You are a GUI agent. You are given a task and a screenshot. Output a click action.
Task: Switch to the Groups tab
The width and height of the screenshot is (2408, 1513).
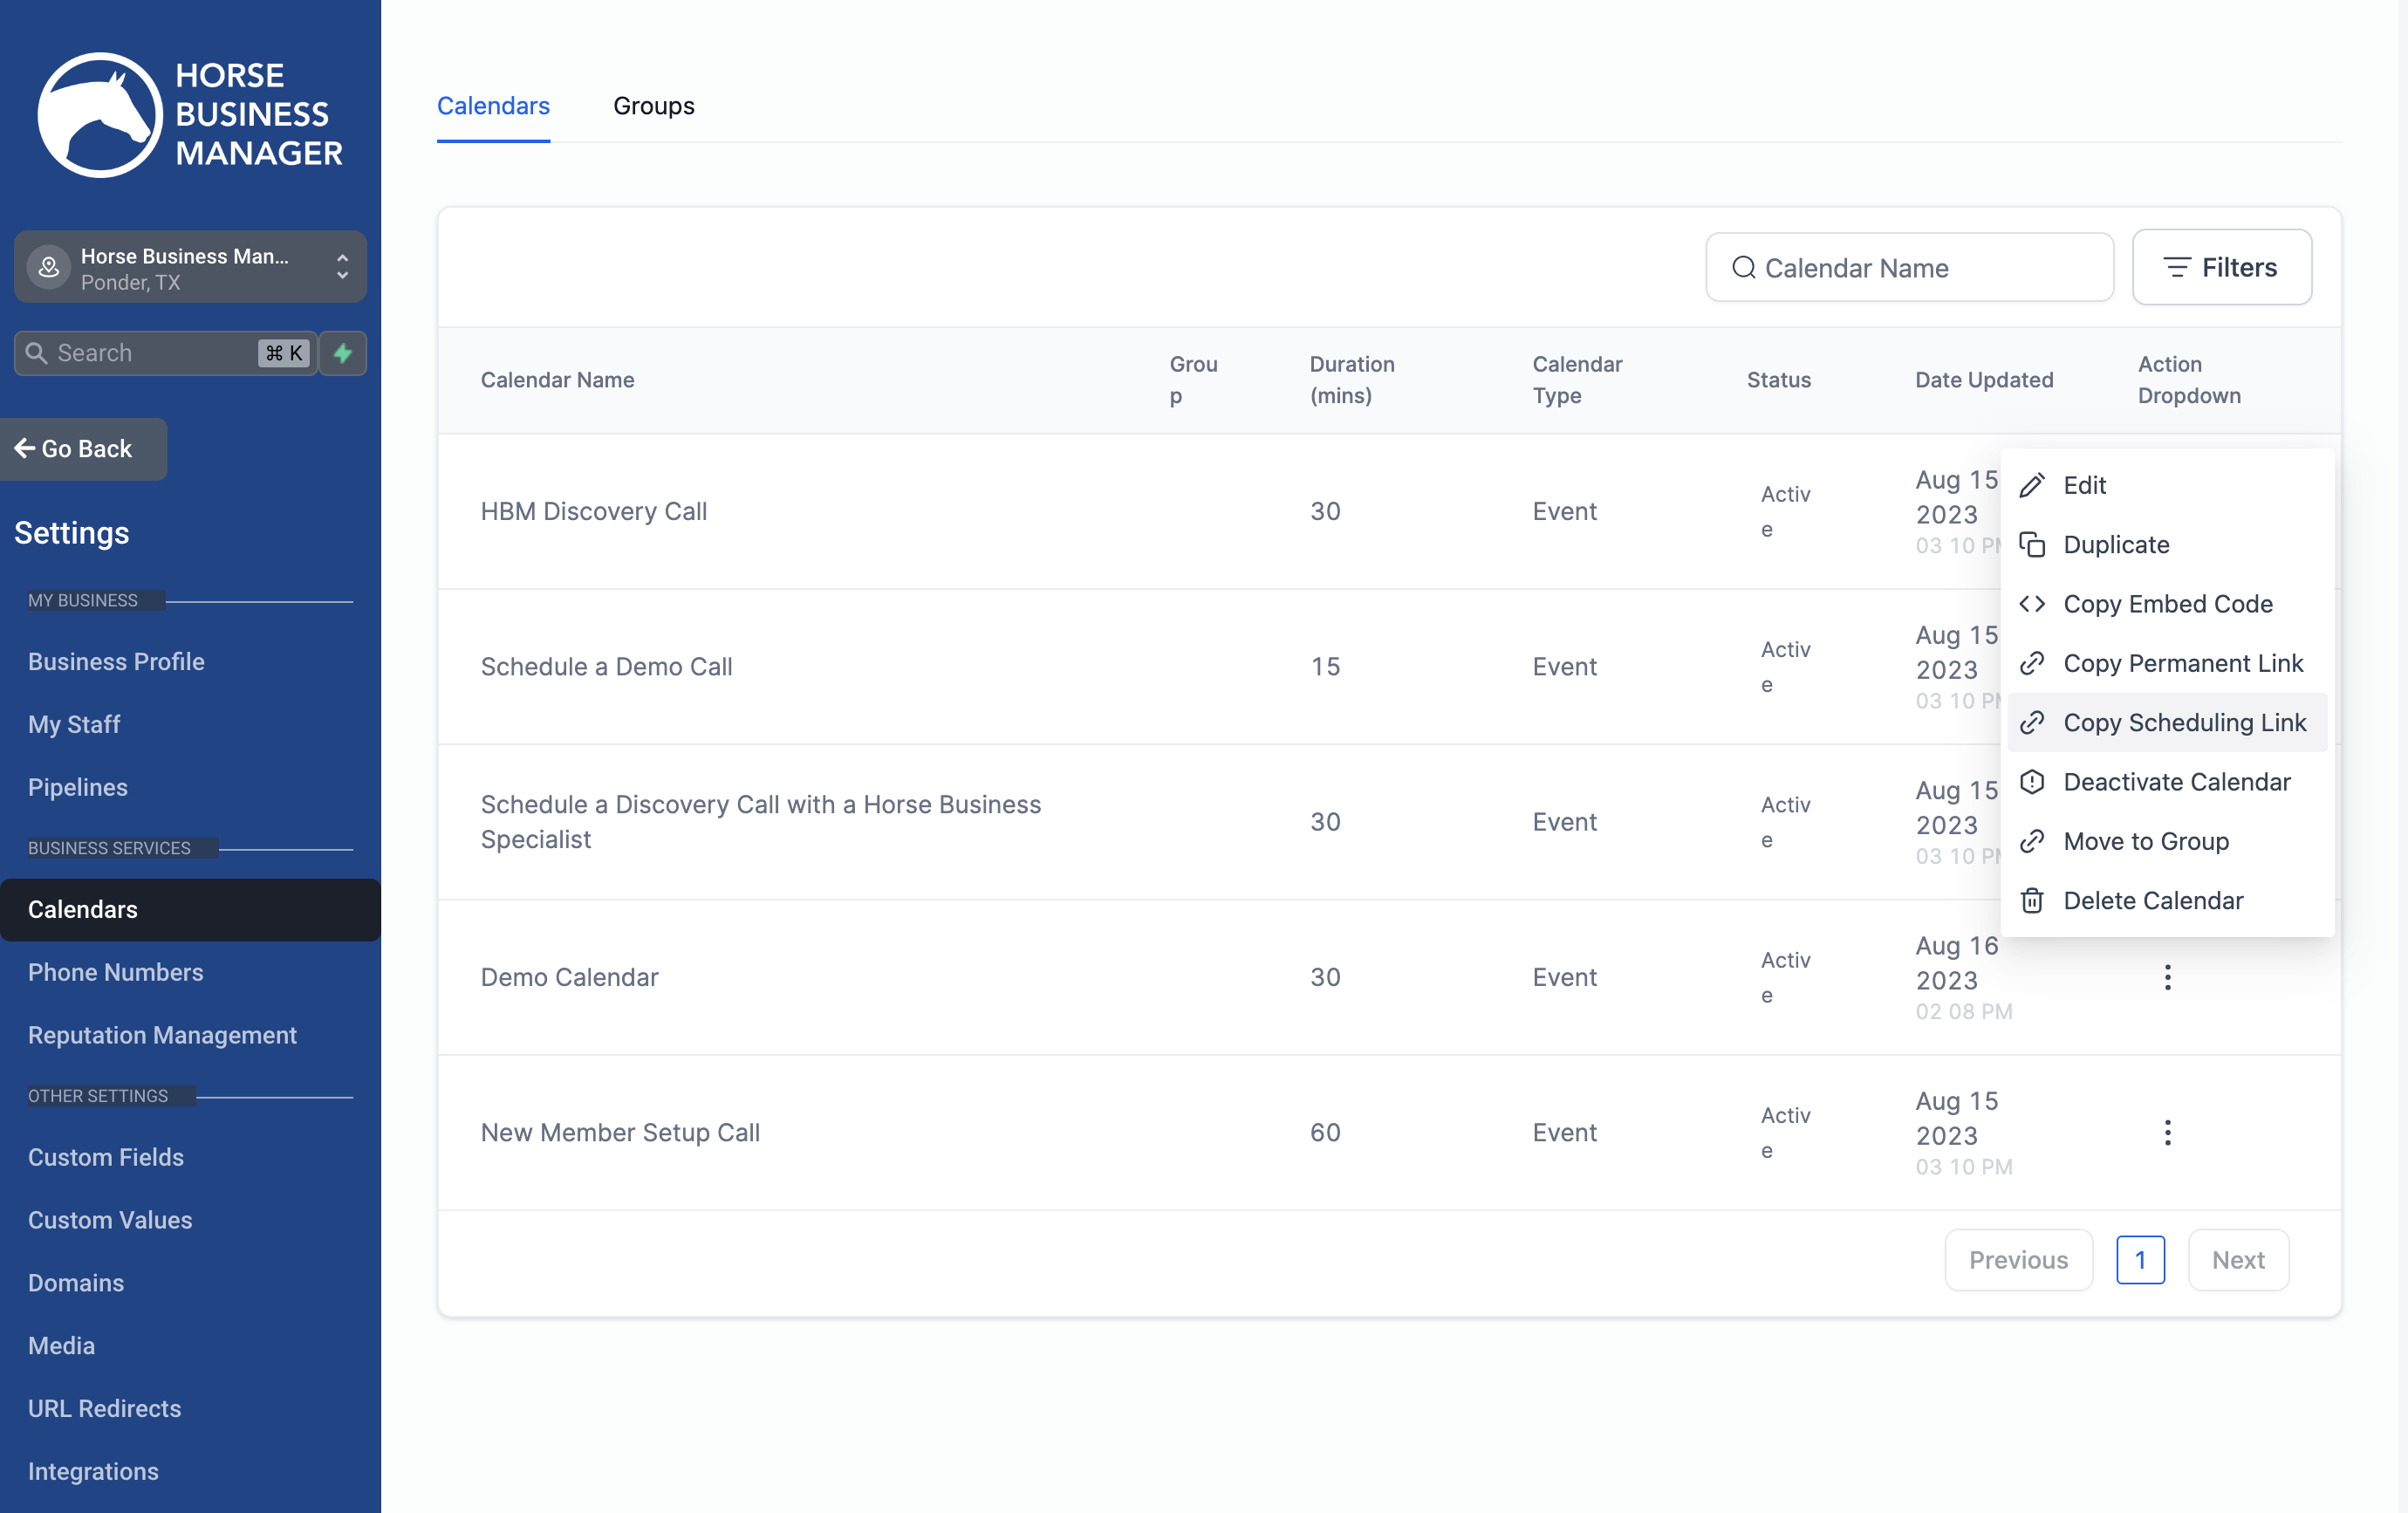point(654,106)
